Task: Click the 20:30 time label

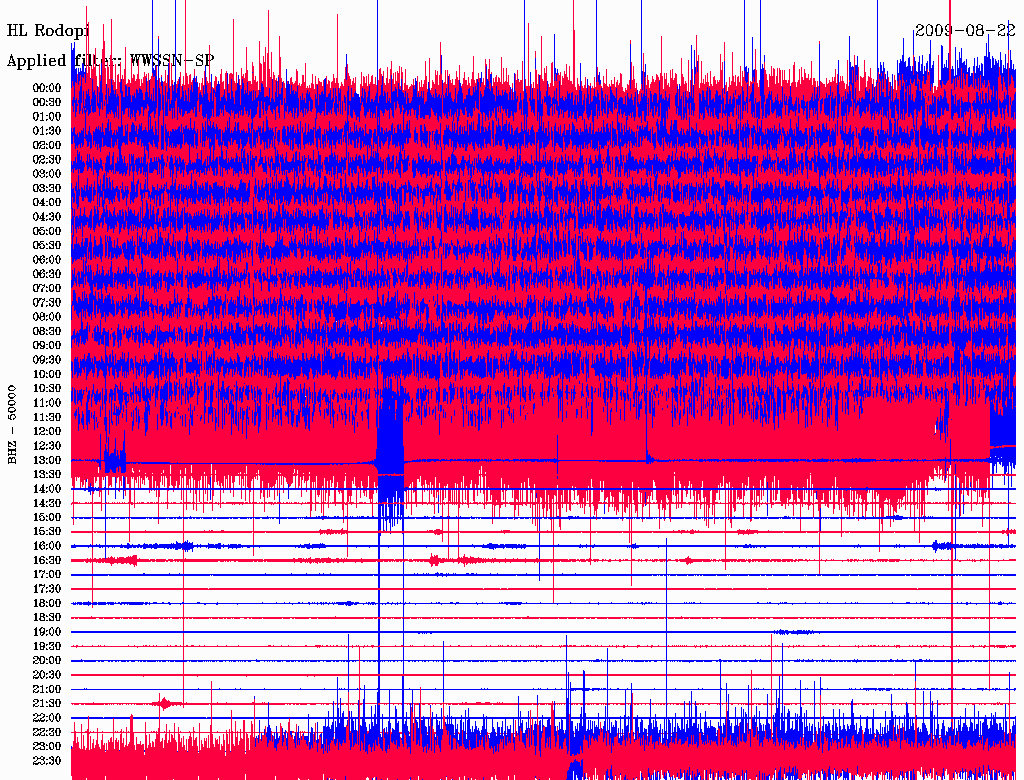Action: pyautogui.click(x=46, y=675)
